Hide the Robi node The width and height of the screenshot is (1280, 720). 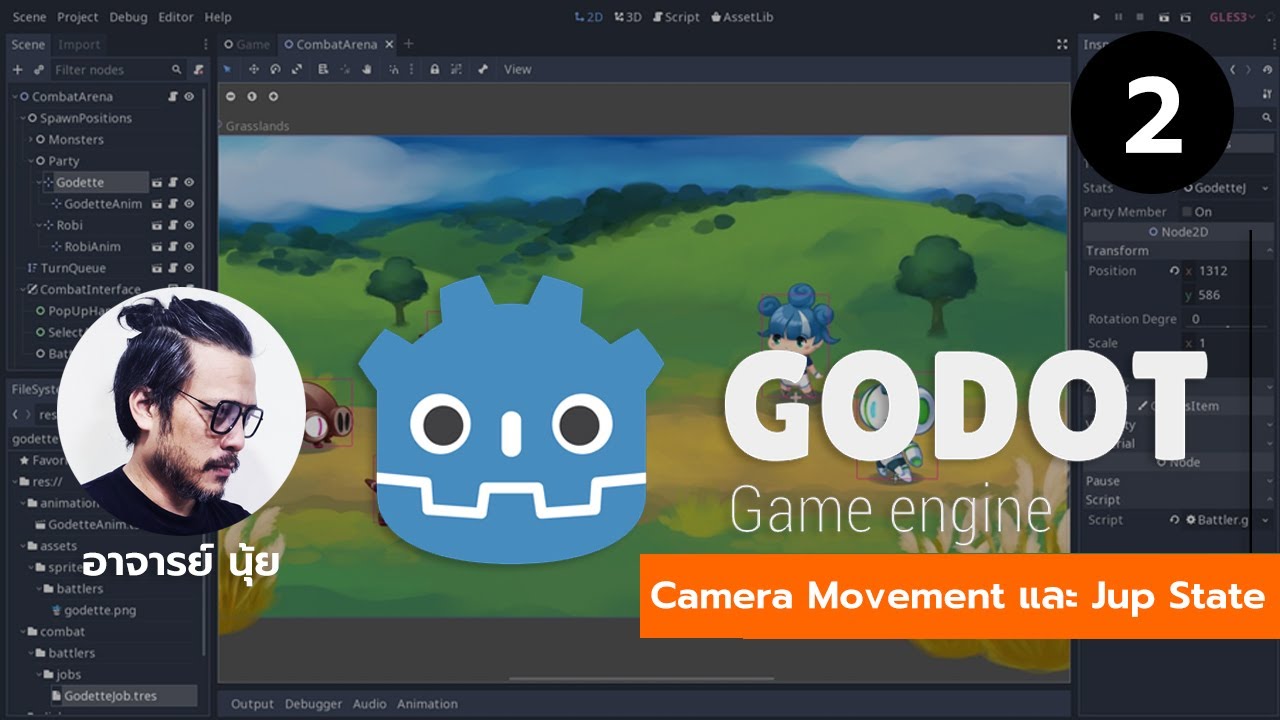189,226
